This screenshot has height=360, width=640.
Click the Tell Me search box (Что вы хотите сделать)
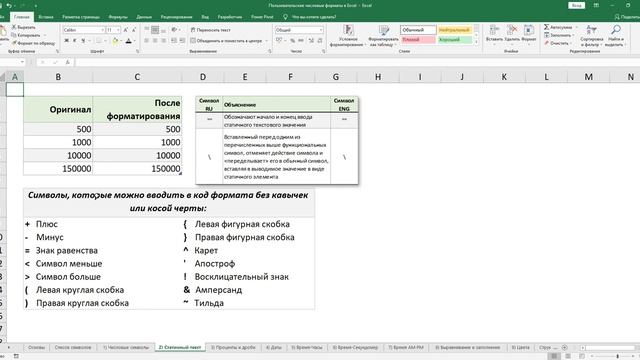coord(310,17)
